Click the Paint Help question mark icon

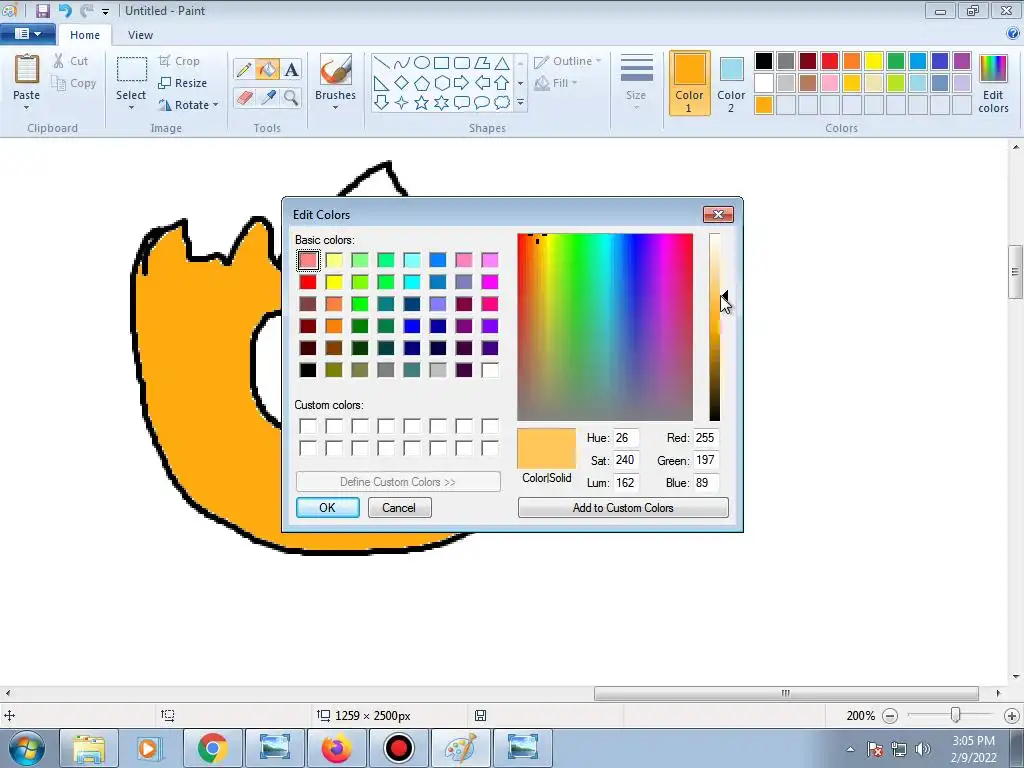click(1014, 34)
